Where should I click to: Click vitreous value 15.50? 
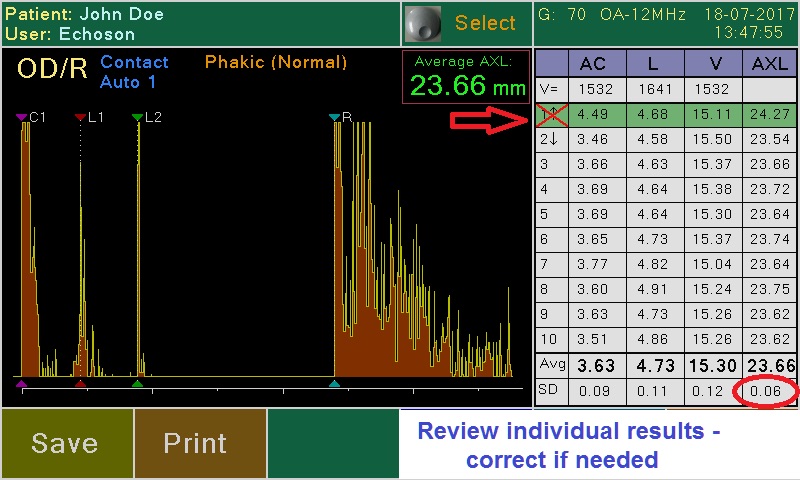[x=713, y=139]
